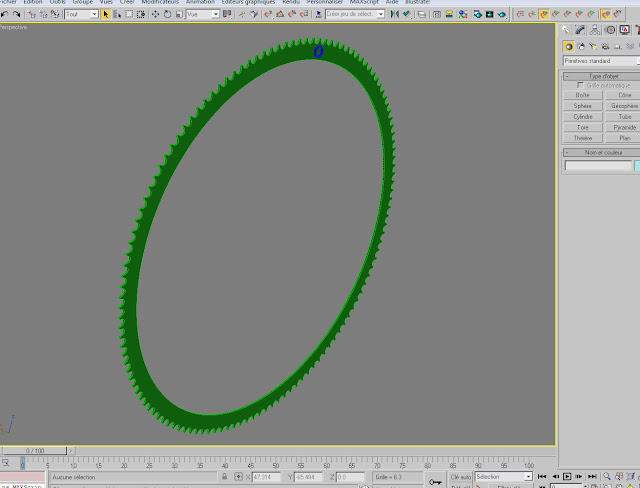Click the Quick Render teapot icon
This screenshot has width=640, height=488.
click(x=502, y=14)
